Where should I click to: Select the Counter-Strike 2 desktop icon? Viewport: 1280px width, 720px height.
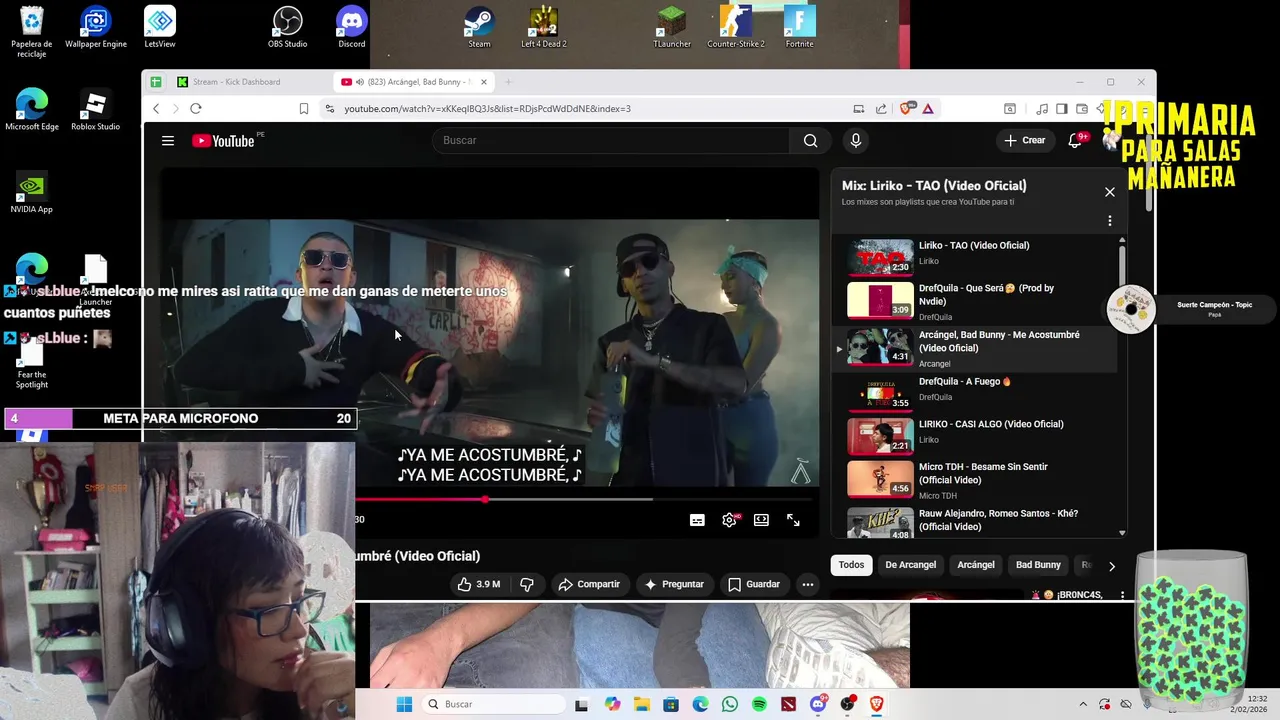[x=736, y=28]
